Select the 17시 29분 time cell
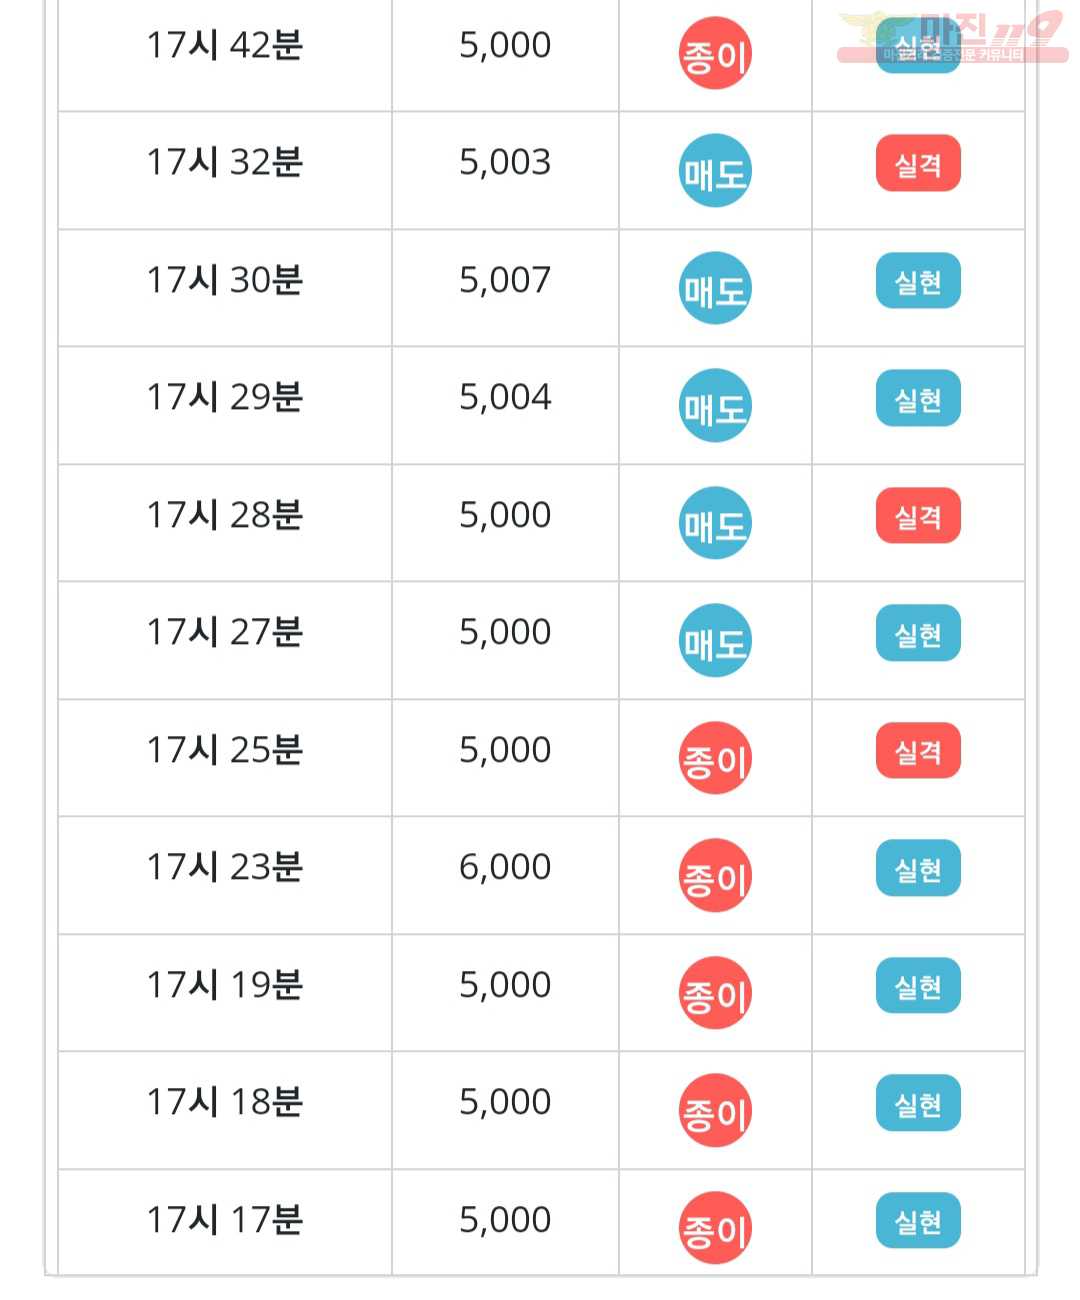The height and width of the screenshot is (1300, 1080). (225, 406)
